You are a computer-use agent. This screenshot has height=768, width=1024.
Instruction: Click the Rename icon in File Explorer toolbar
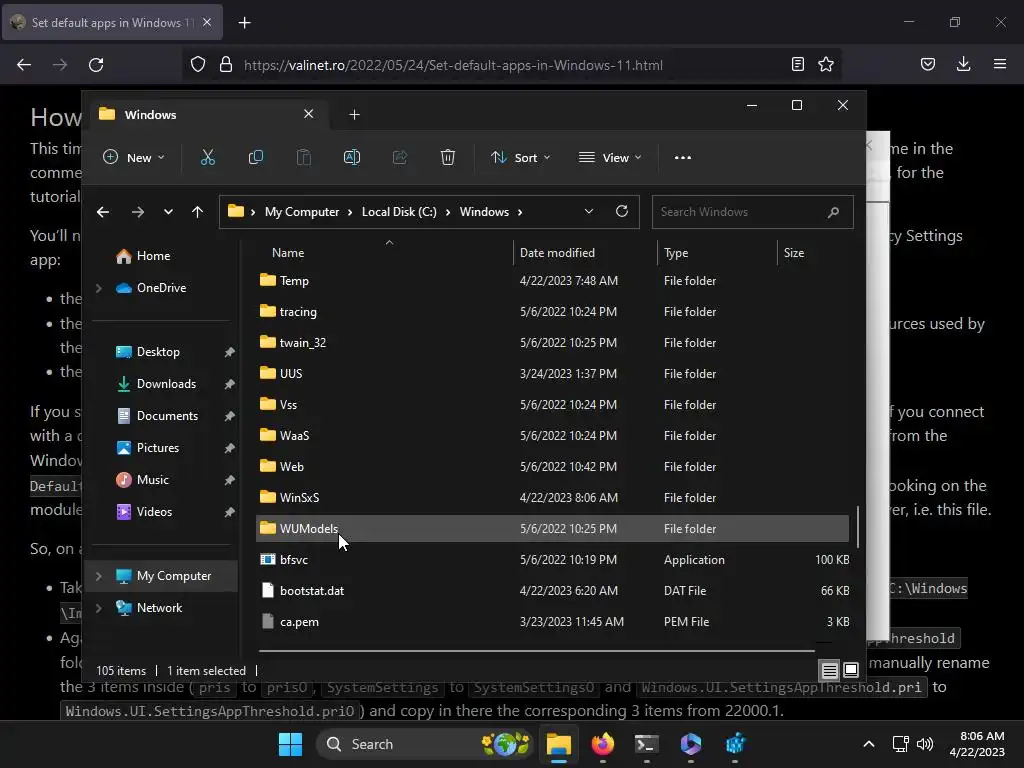coord(351,157)
